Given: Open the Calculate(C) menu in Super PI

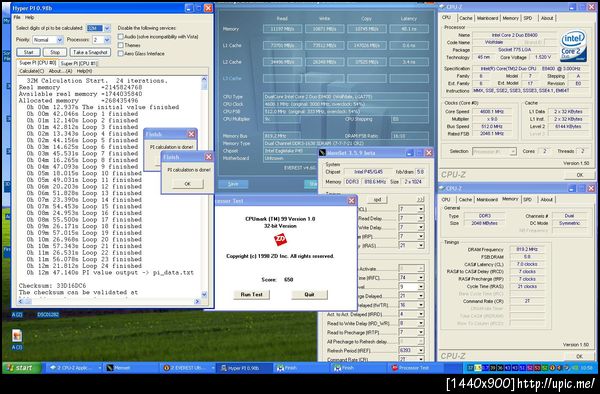Looking at the screenshot, I should tap(31, 71).
